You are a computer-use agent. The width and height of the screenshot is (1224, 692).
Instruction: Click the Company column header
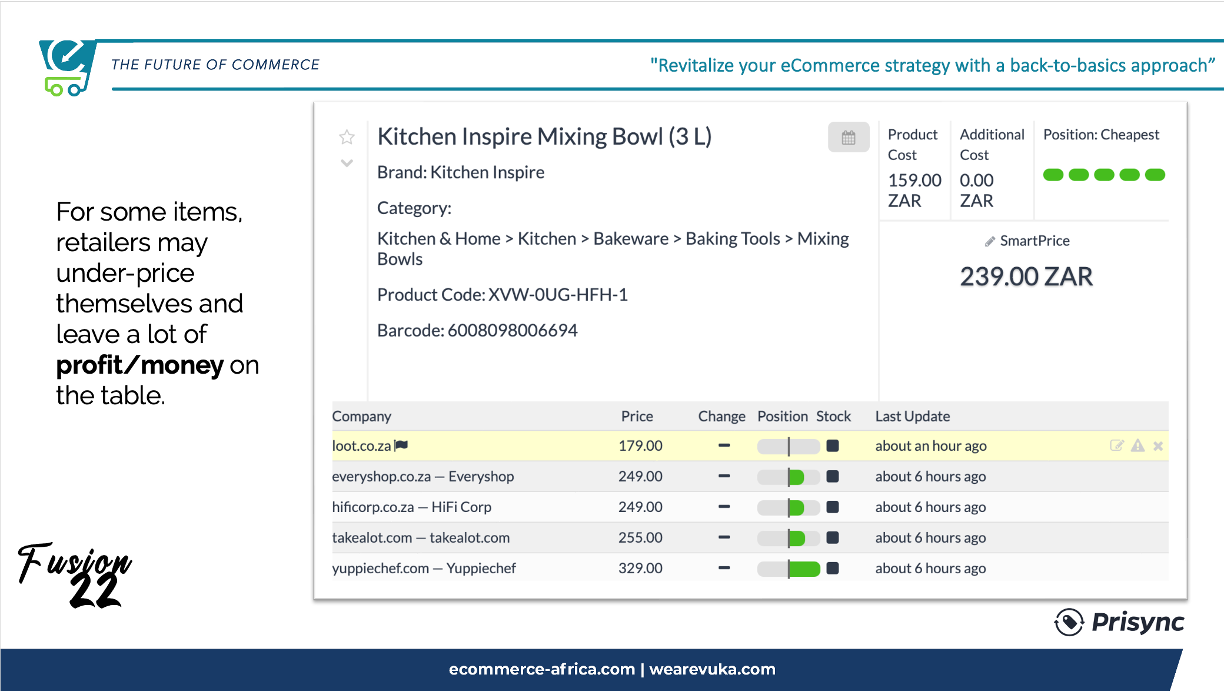pos(361,416)
